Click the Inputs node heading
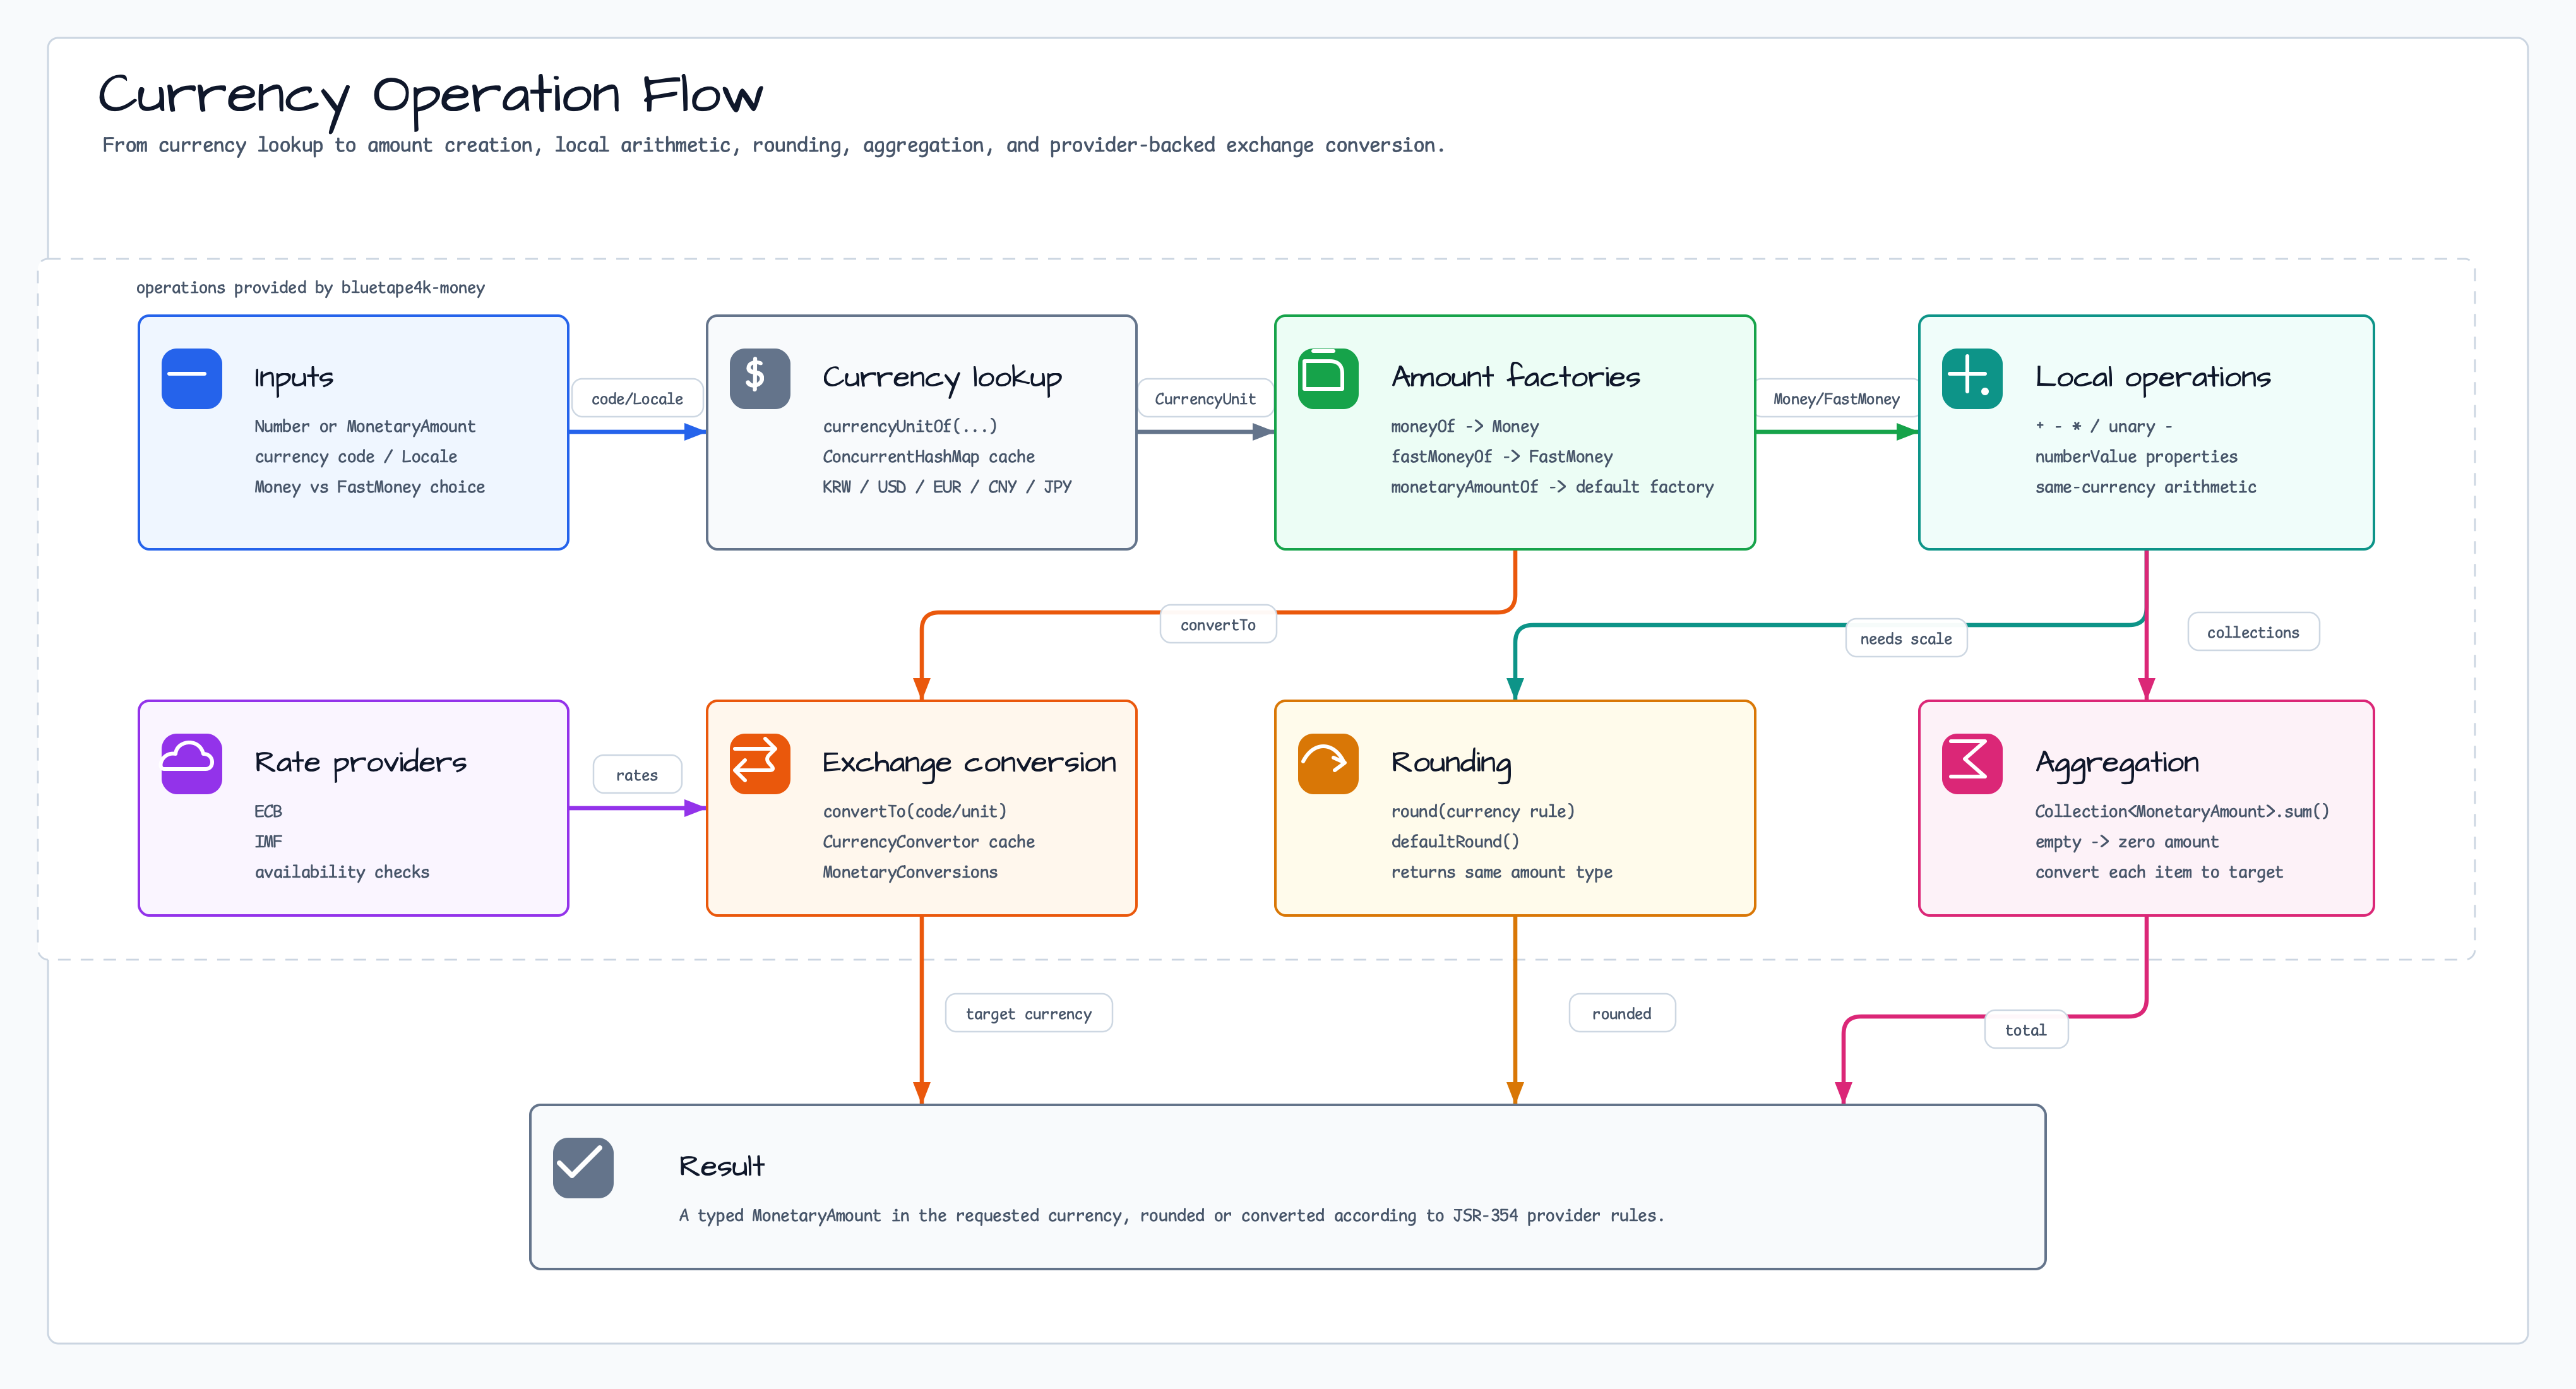Viewport: 2576px width, 1389px height. [293, 378]
